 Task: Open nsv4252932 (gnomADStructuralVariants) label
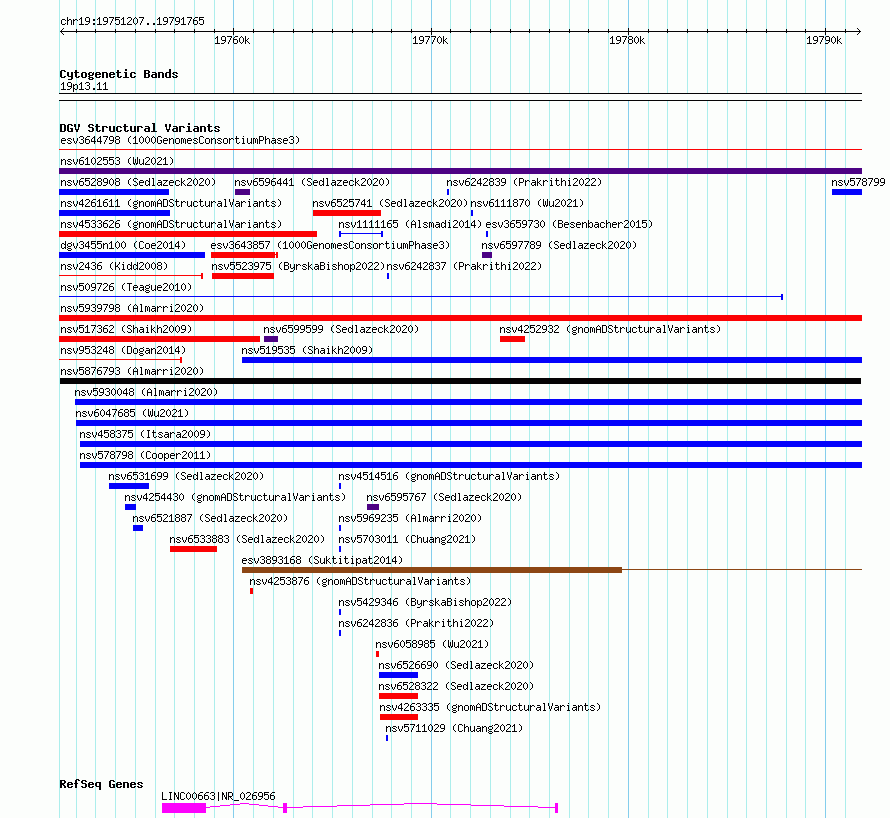610,329
